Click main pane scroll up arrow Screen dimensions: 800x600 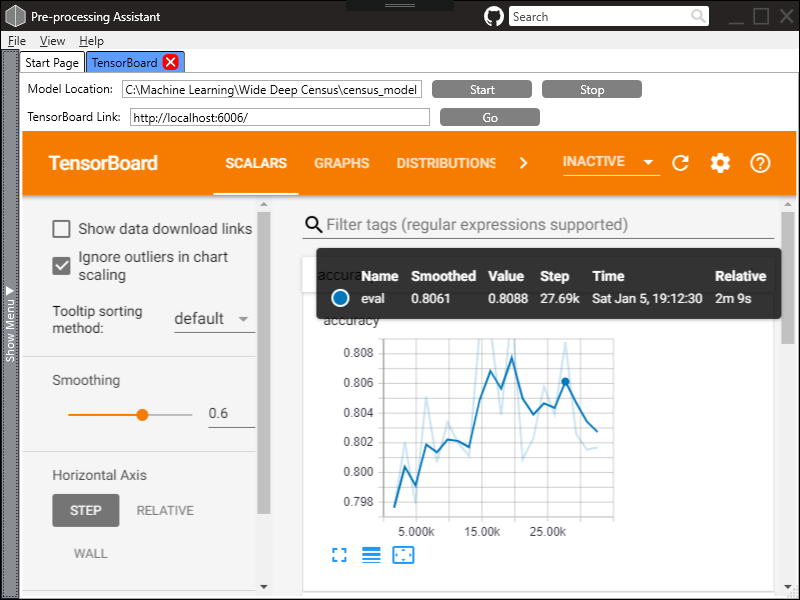pyautogui.click(x=788, y=204)
